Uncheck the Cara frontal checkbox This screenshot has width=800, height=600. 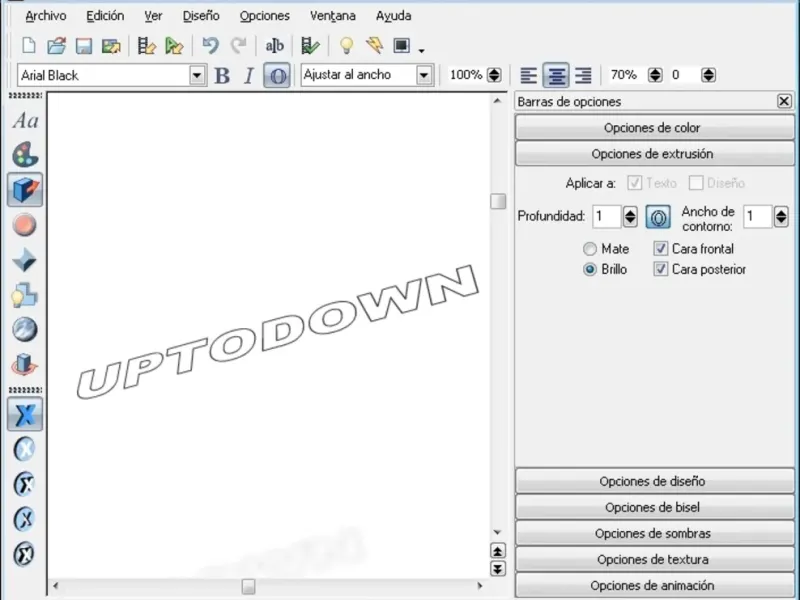(x=661, y=248)
